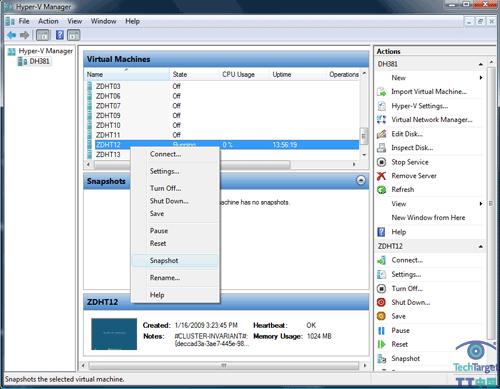Image resolution: width=500 pixels, height=389 pixels.
Task: Click the Connect icon in ZDHT12 actions
Action: [x=381, y=260]
